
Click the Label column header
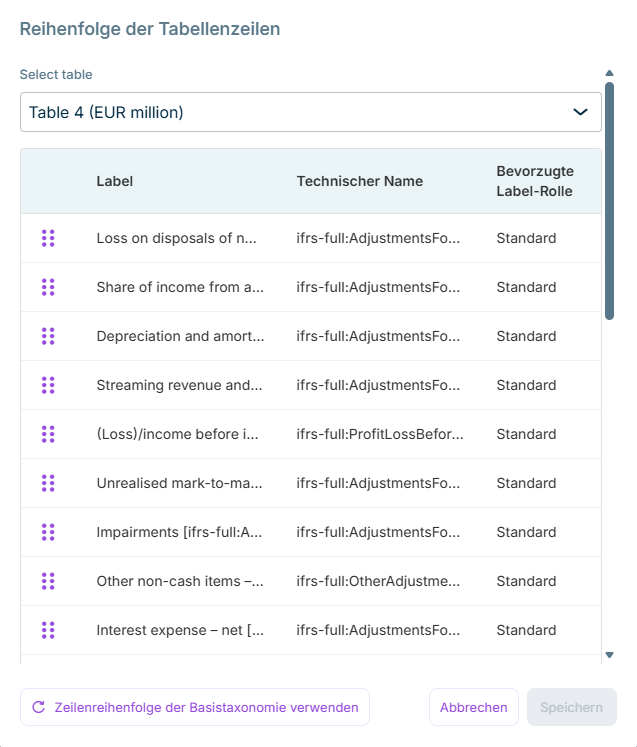coord(115,181)
